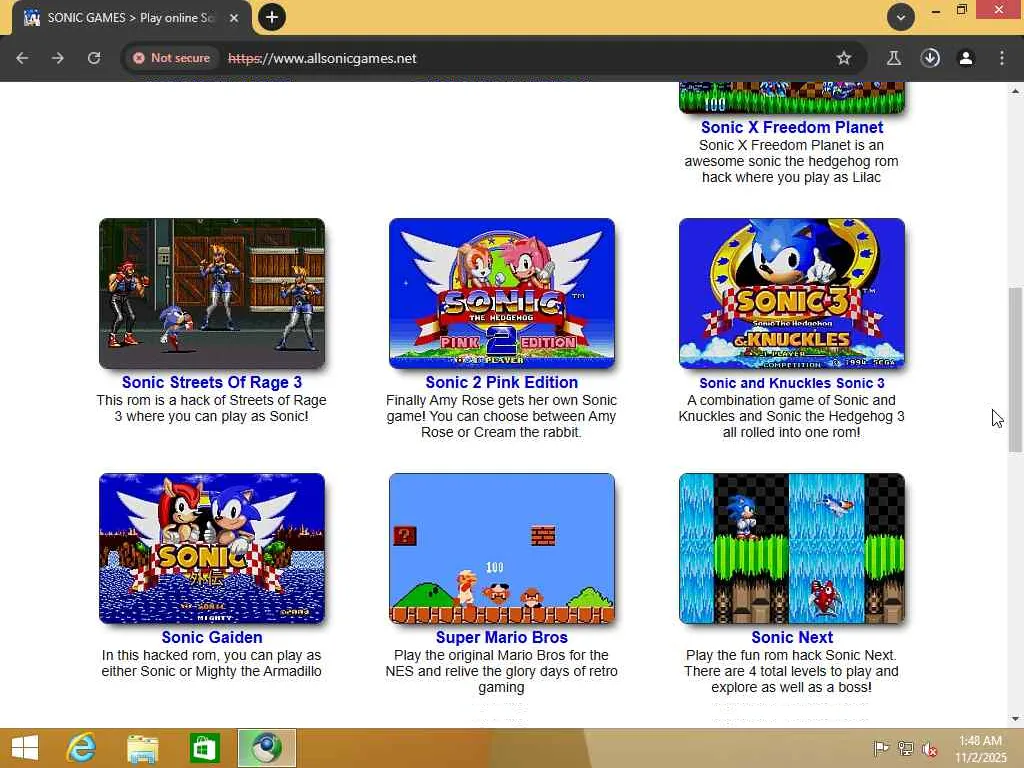This screenshot has width=1024, height=768.
Task: Click the scrollbar up arrow
Action: point(1015,91)
